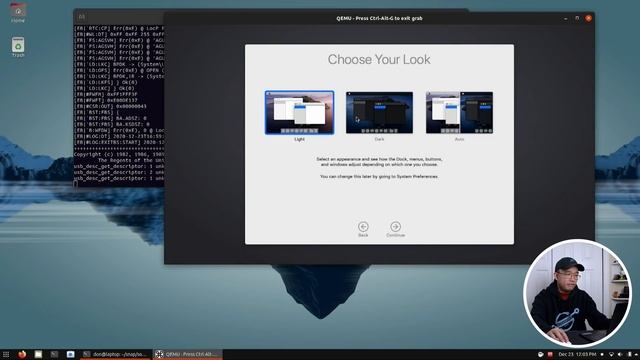Switch to the QEMU taskbar entry
The width and height of the screenshot is (640, 360).
pos(188,354)
